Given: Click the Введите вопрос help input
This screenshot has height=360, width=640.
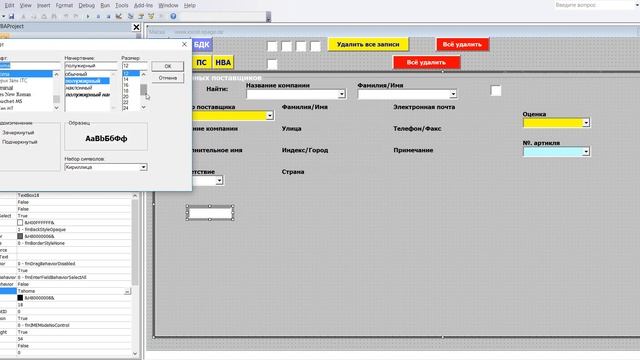Looking at the screenshot, I should point(593,5).
